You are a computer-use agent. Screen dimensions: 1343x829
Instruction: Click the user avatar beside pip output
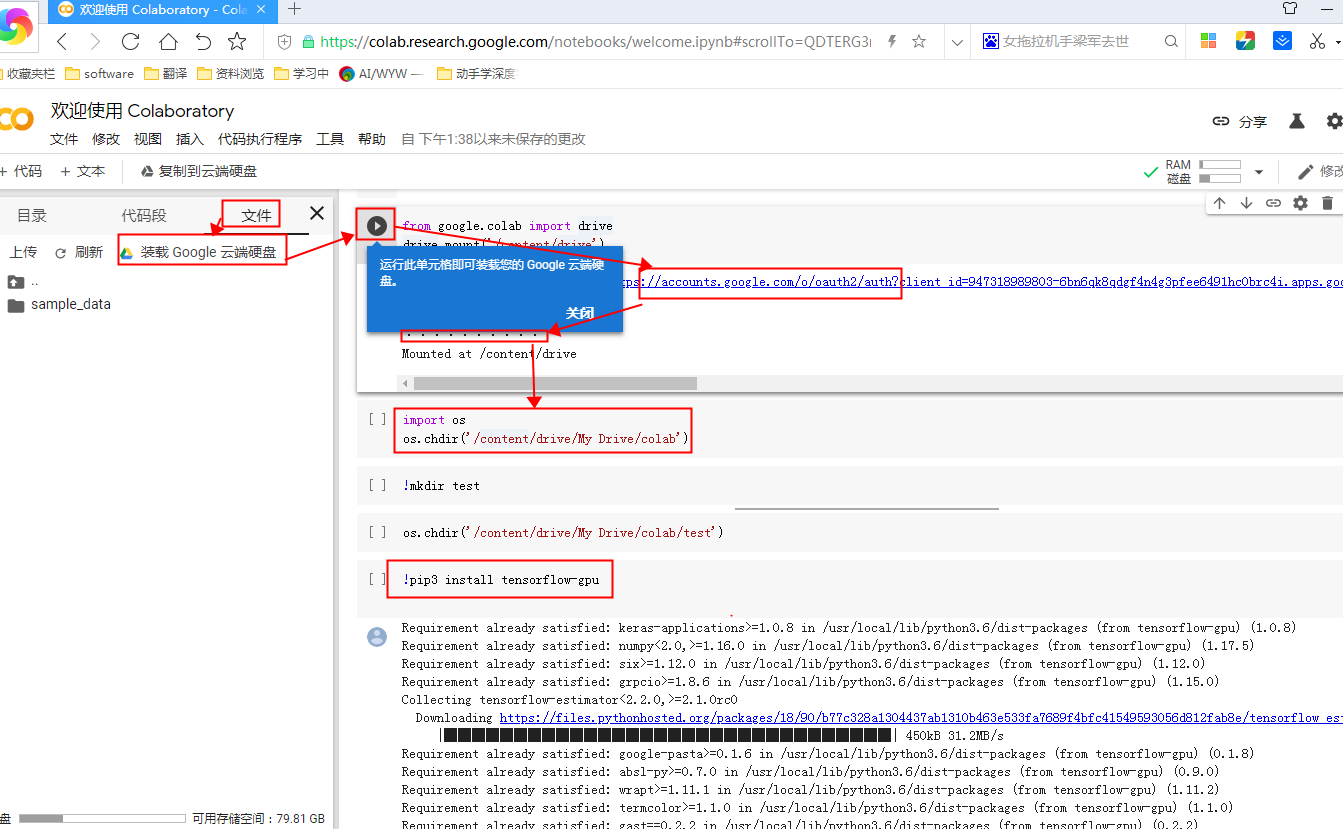(377, 636)
